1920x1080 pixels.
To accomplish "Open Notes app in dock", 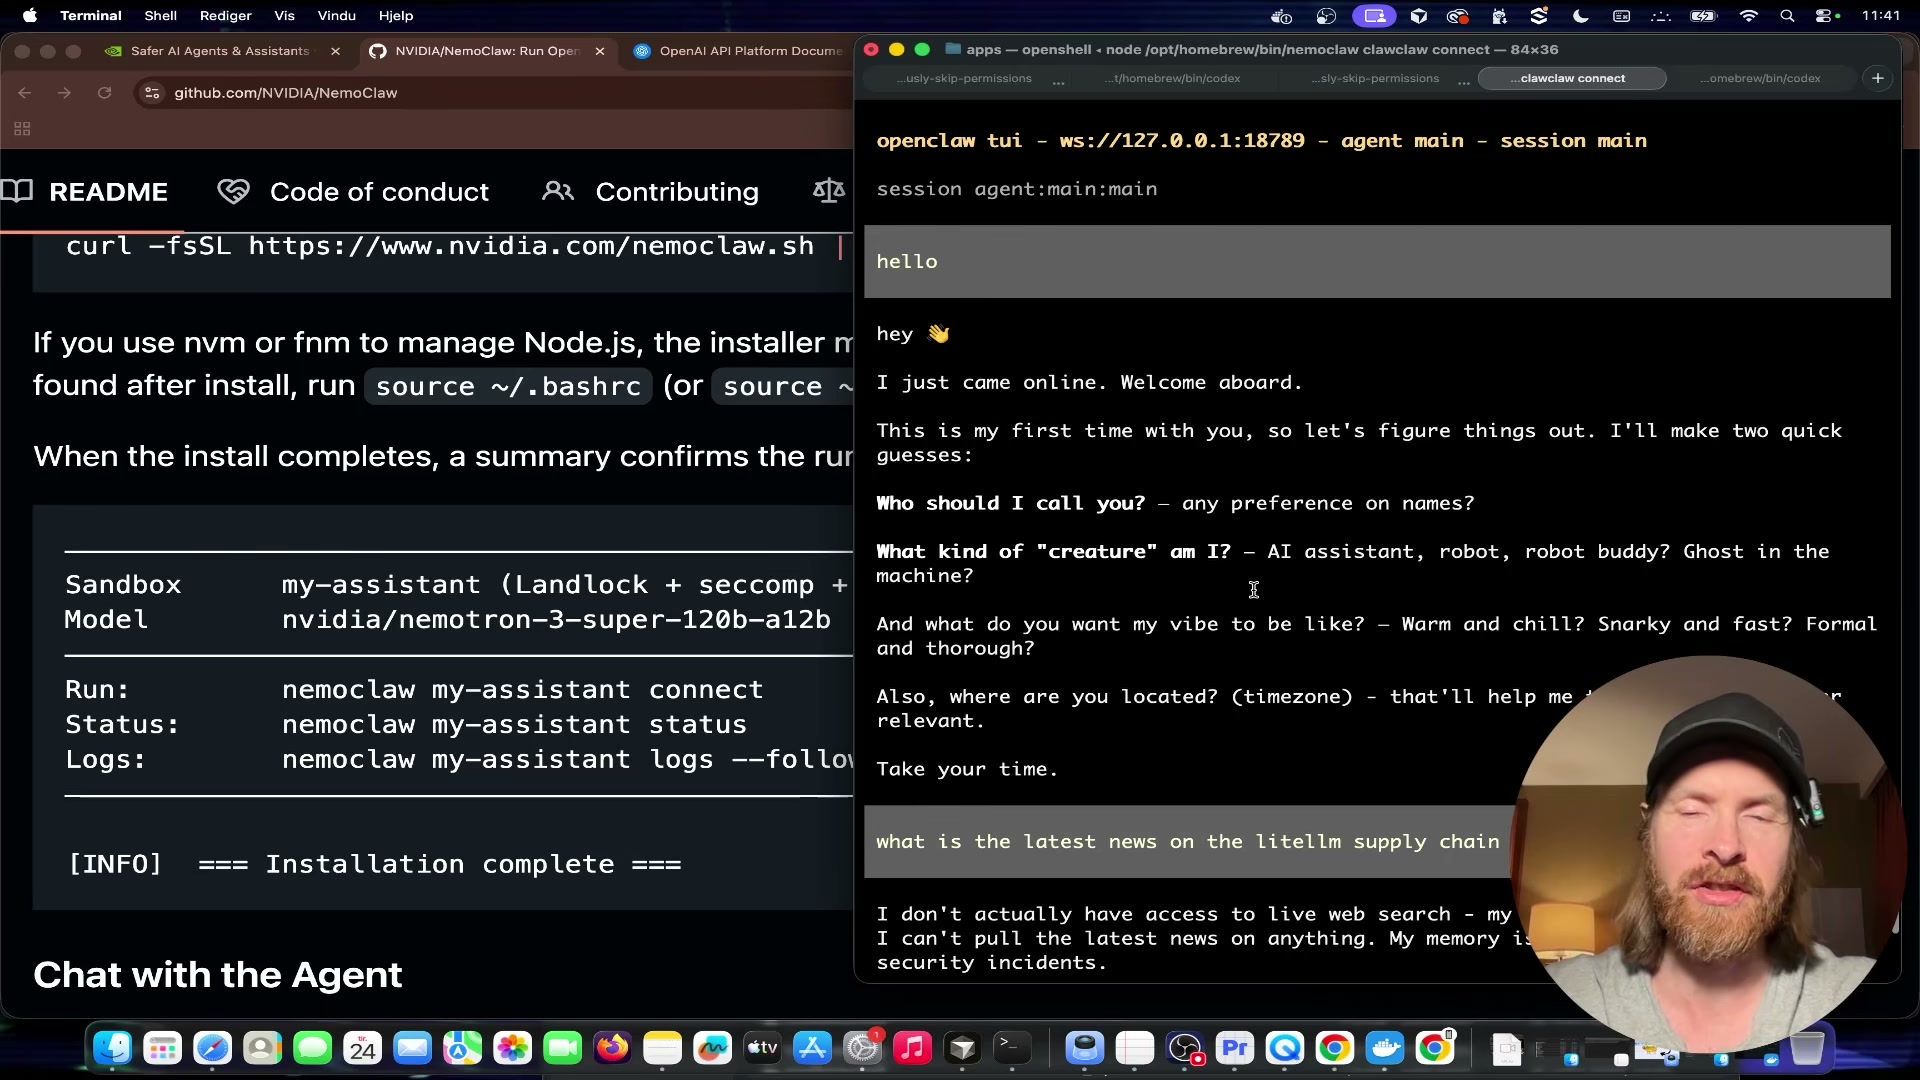I will (662, 1048).
